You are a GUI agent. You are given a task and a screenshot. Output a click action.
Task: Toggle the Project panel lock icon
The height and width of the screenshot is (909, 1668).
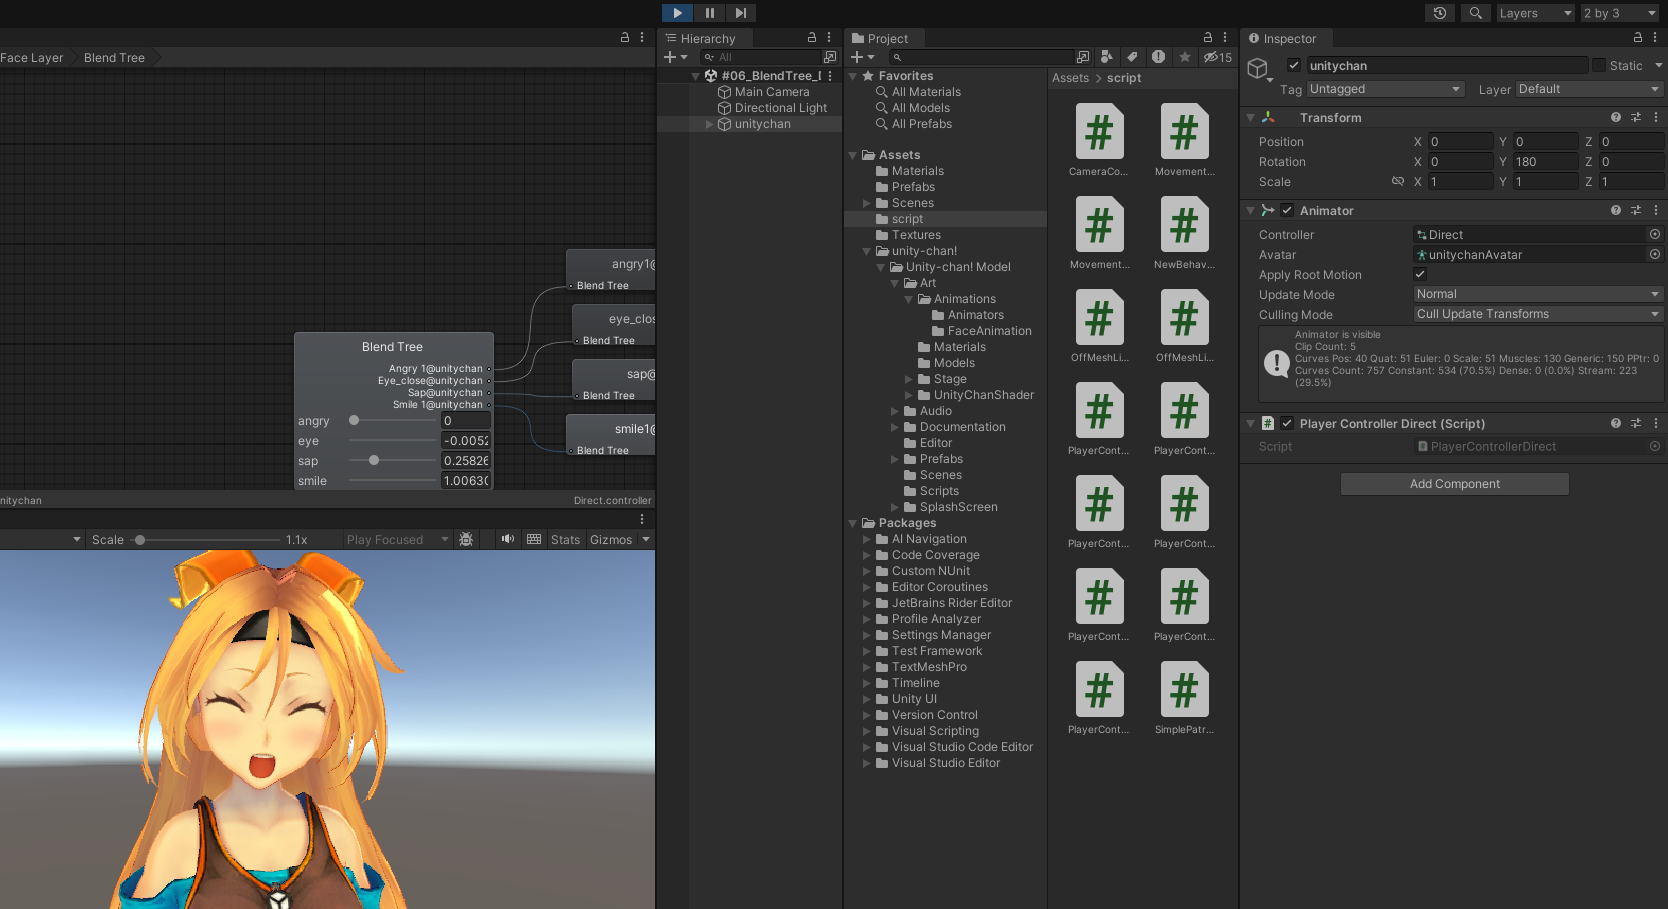[1208, 37]
